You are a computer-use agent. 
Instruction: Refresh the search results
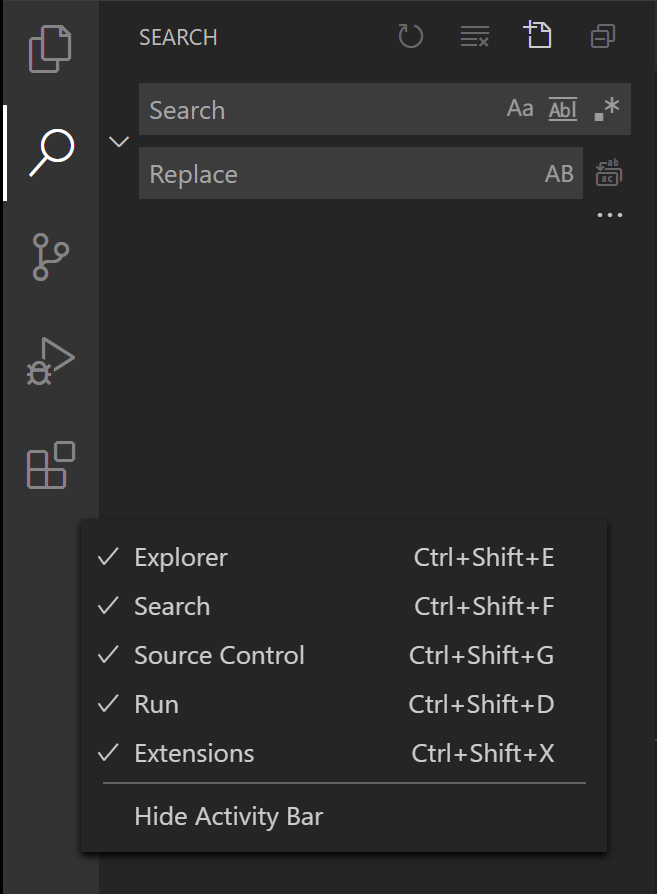[x=410, y=36]
